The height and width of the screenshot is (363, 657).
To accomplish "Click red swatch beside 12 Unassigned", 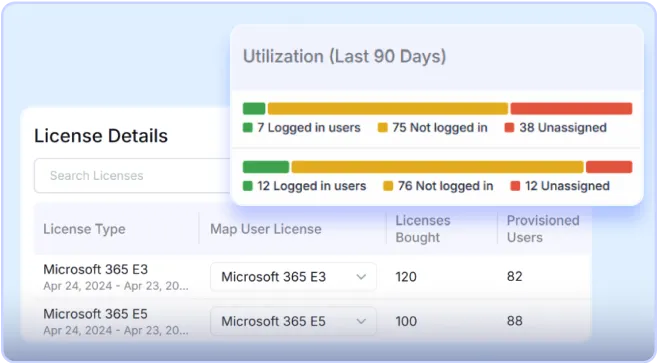I will click(x=515, y=186).
